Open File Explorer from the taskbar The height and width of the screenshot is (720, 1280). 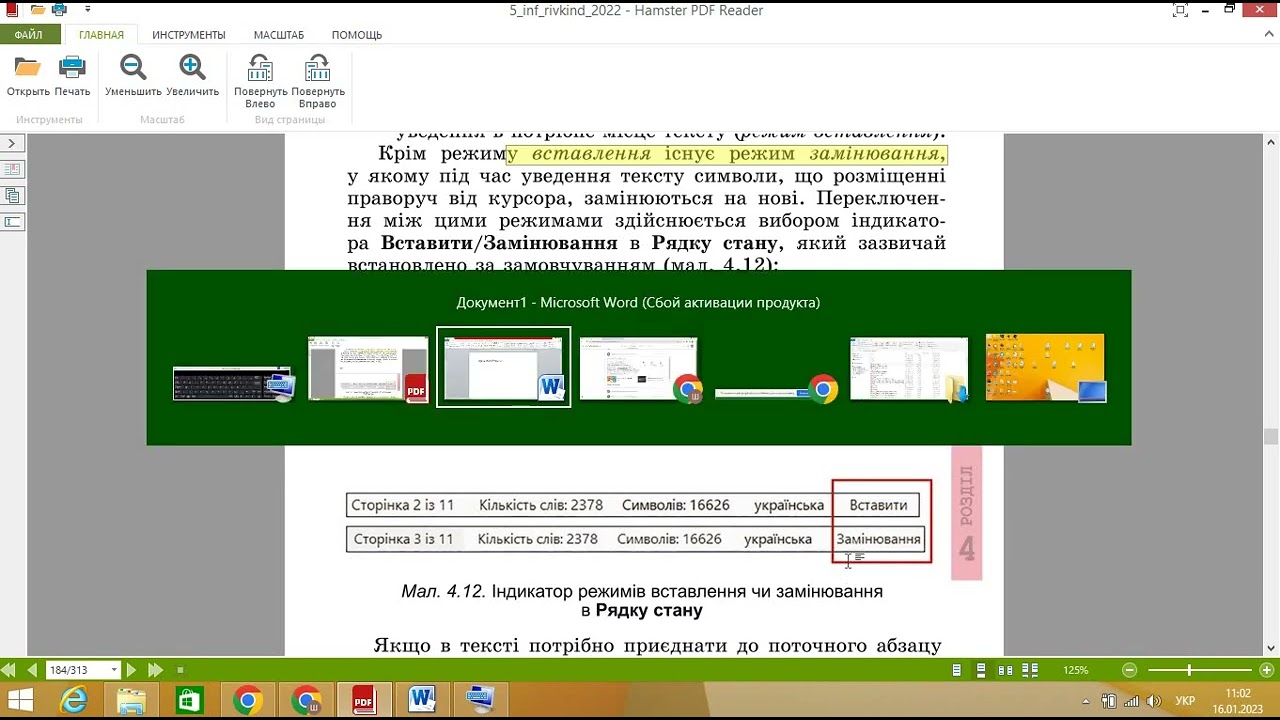(132, 701)
